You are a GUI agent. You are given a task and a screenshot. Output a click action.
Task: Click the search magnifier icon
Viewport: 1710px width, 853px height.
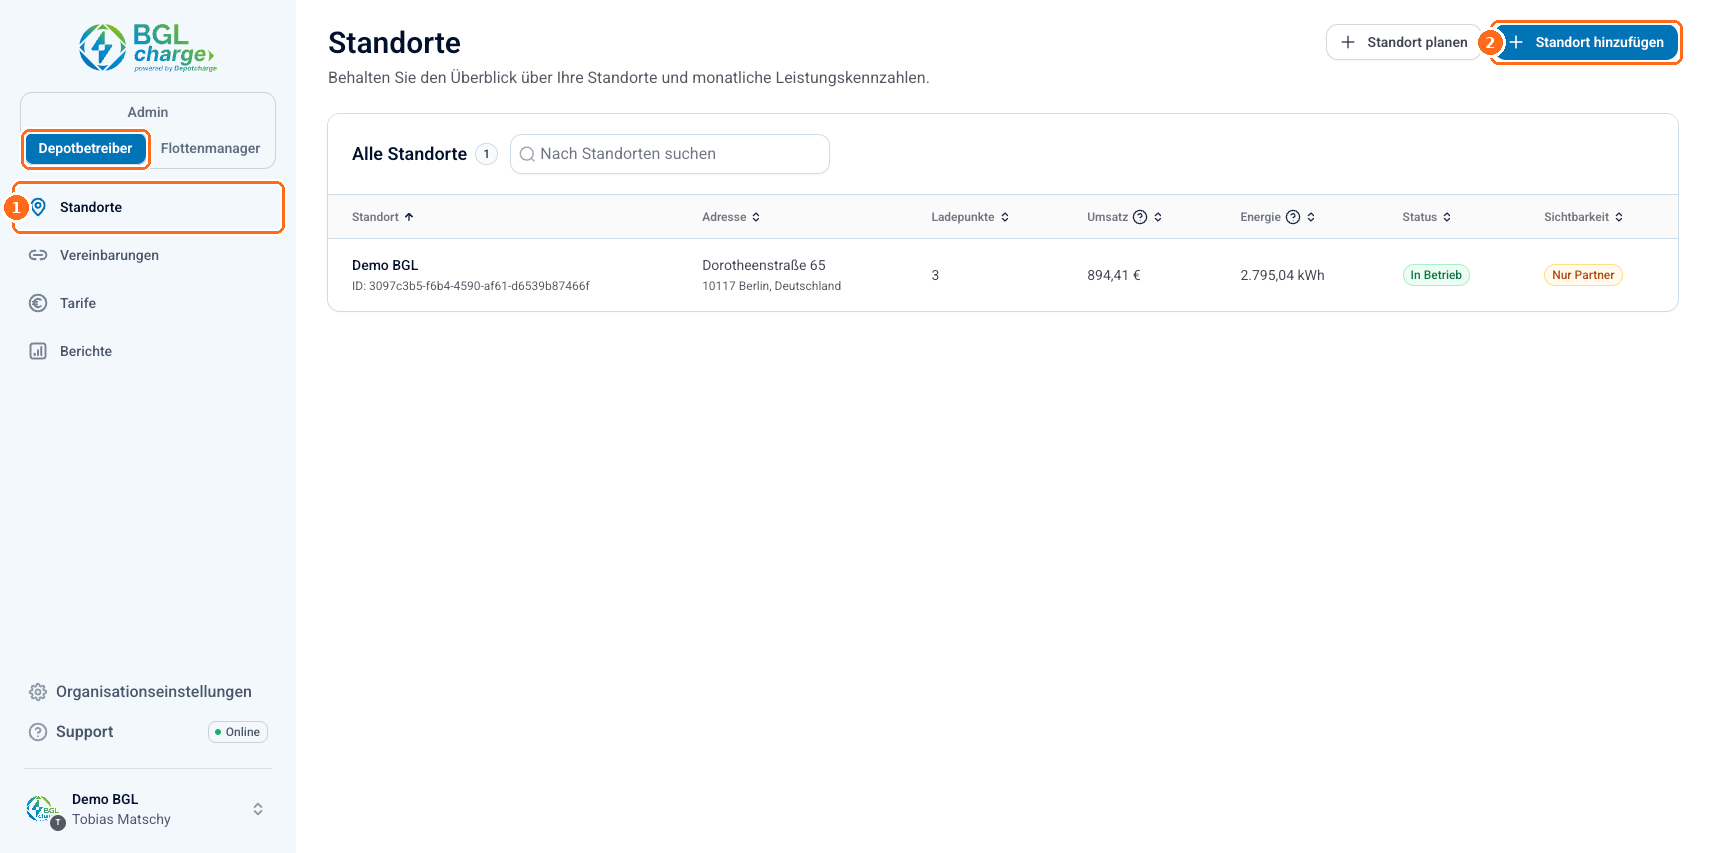click(x=527, y=154)
